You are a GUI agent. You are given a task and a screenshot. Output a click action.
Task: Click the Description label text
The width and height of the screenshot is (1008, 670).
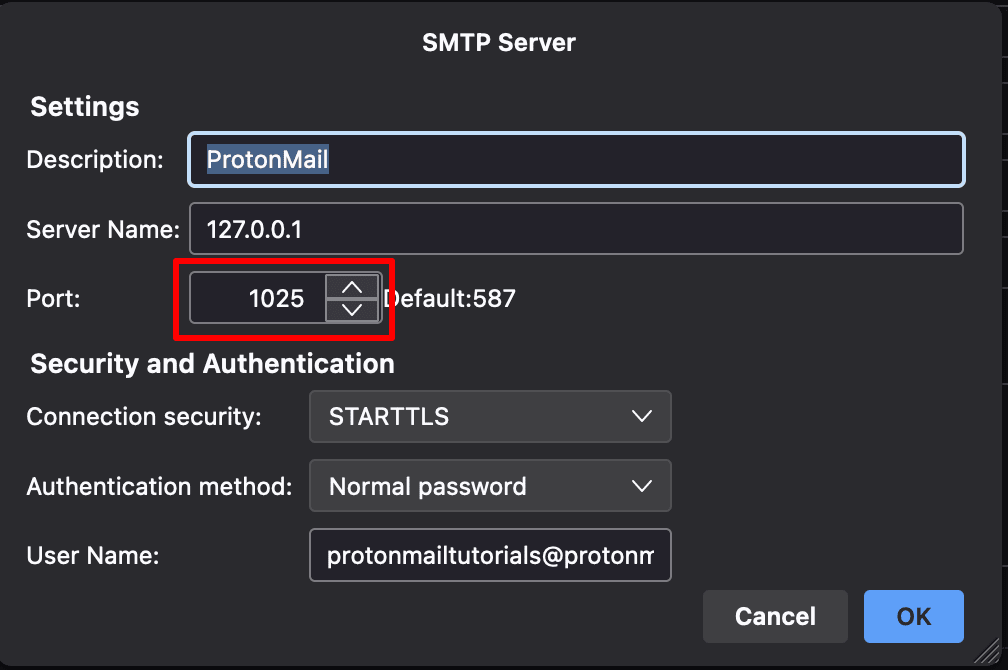(x=95, y=159)
